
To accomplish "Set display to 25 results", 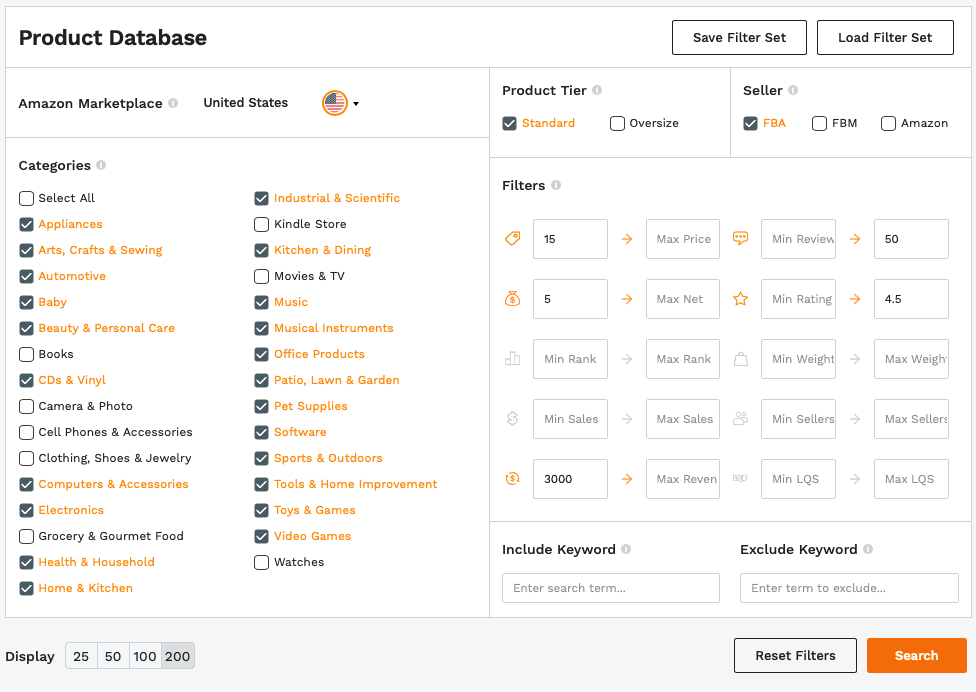I will point(81,656).
